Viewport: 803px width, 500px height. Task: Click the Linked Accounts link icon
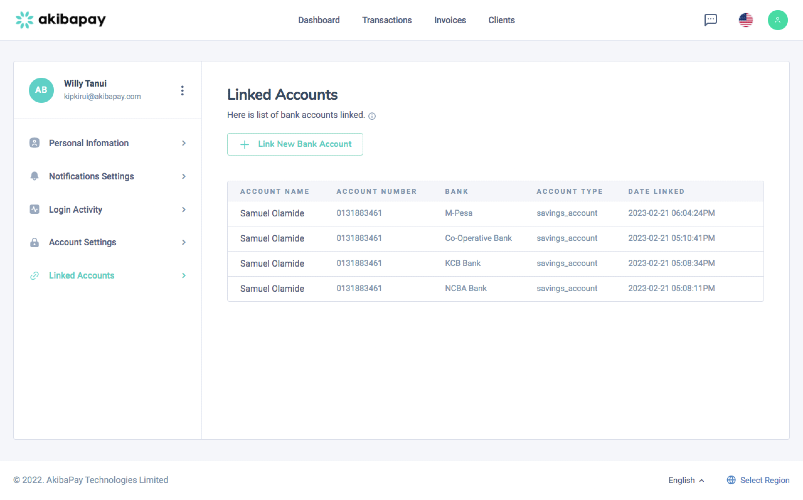(x=34, y=276)
